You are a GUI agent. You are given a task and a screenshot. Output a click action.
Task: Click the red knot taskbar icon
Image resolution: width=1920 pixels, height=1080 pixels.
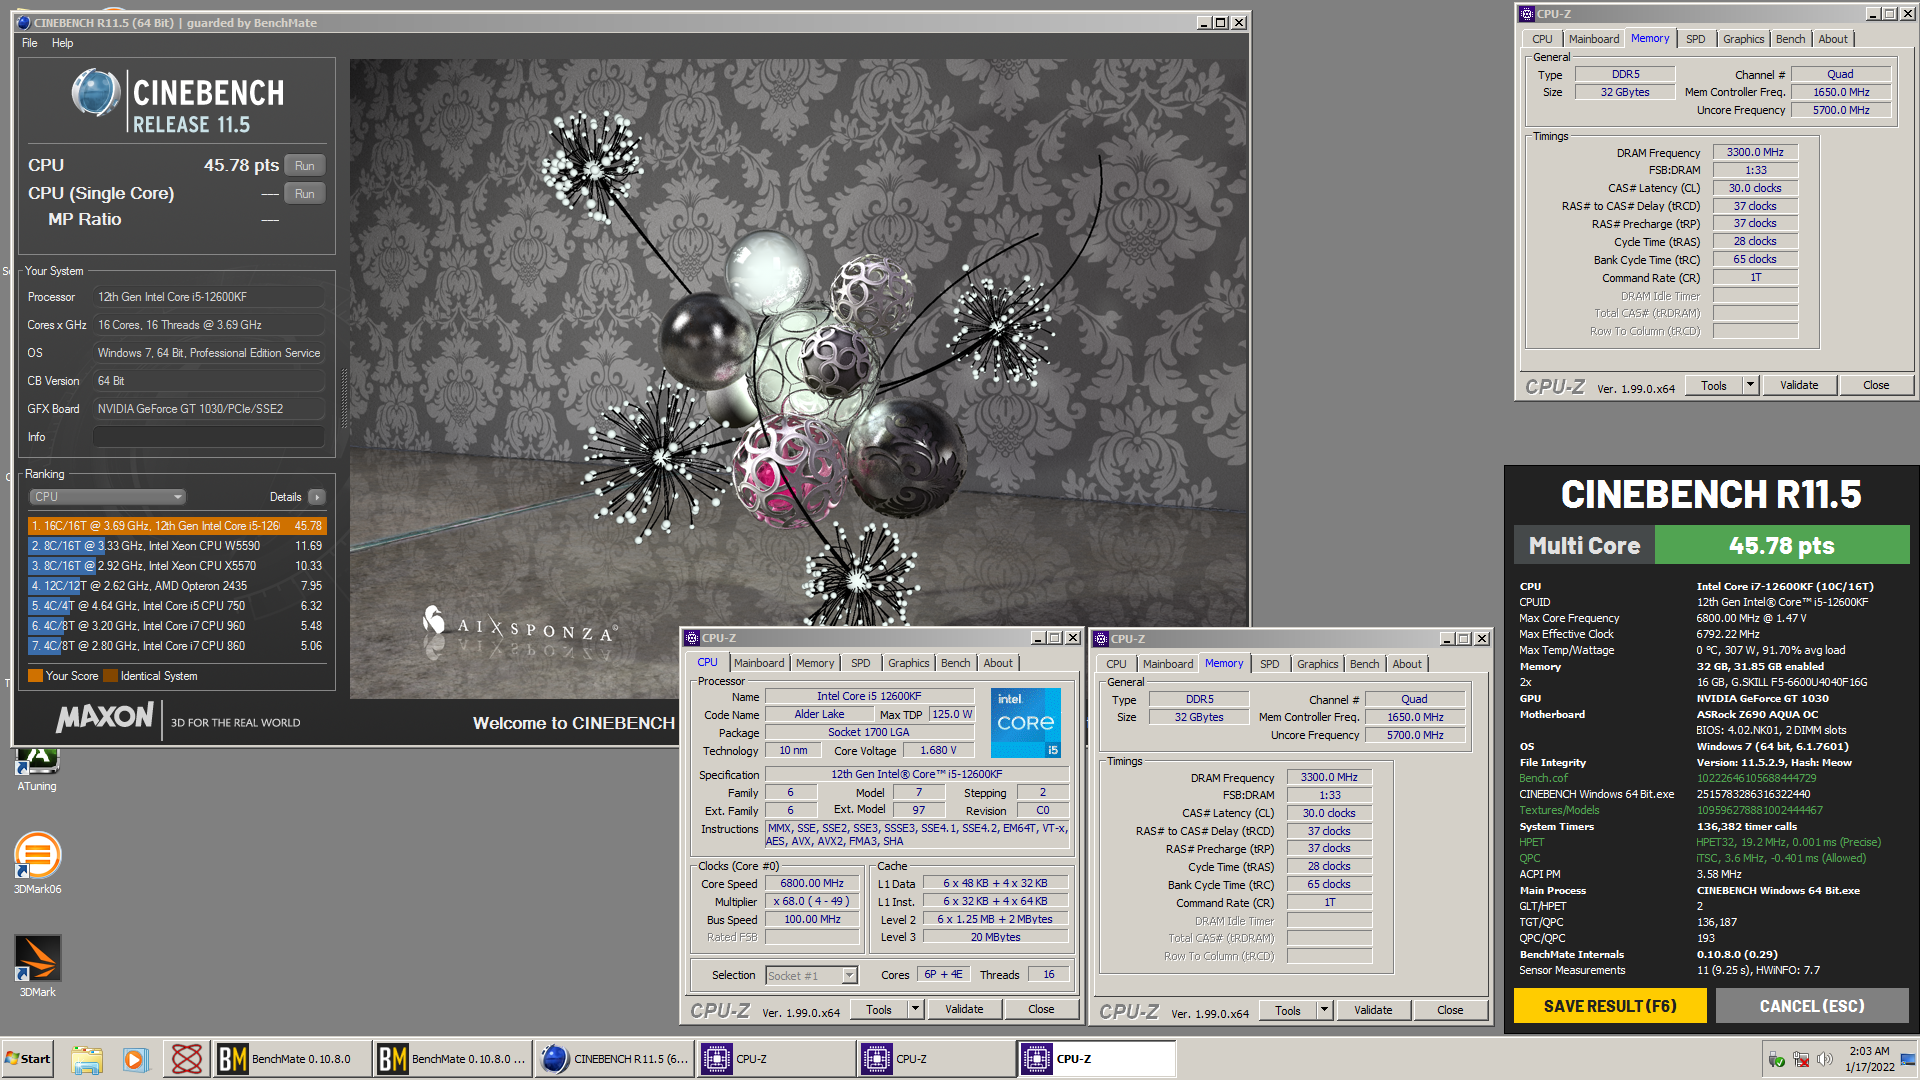186,1059
